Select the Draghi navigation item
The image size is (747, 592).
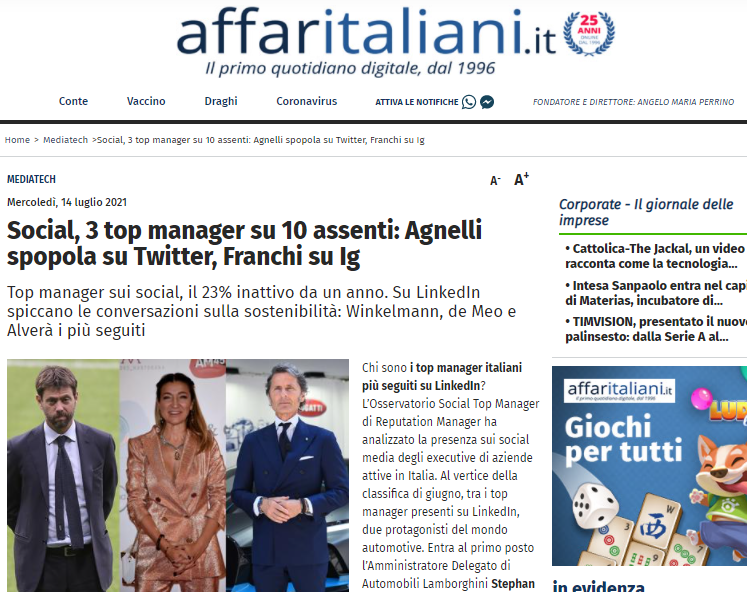(221, 101)
